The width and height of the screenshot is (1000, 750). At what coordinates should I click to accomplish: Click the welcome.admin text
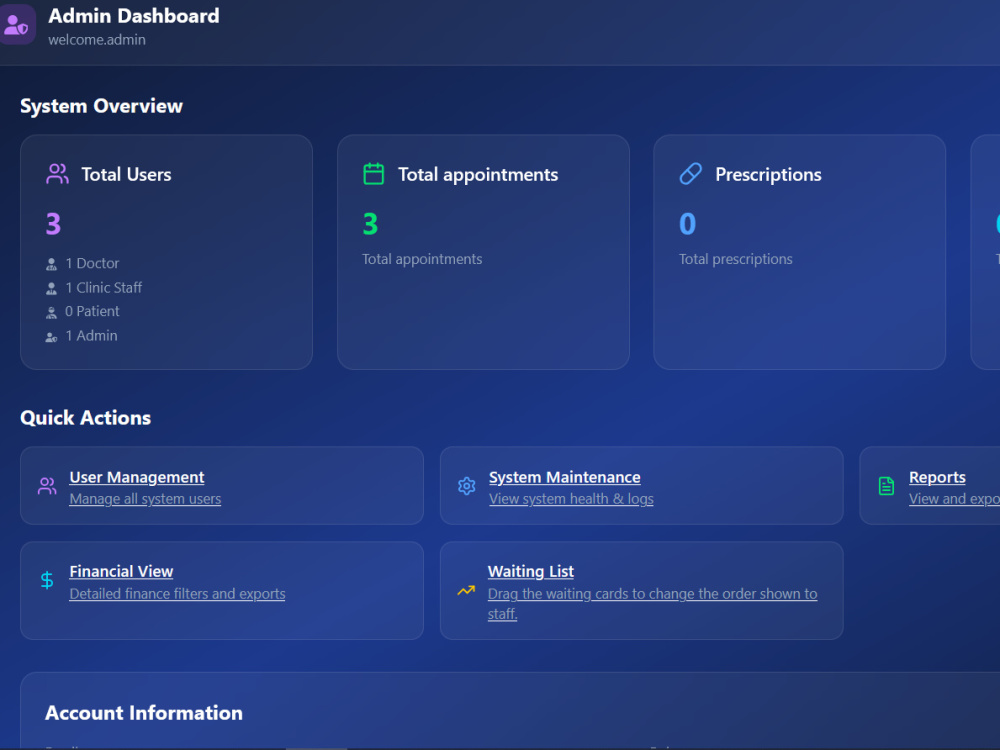[x=97, y=40]
